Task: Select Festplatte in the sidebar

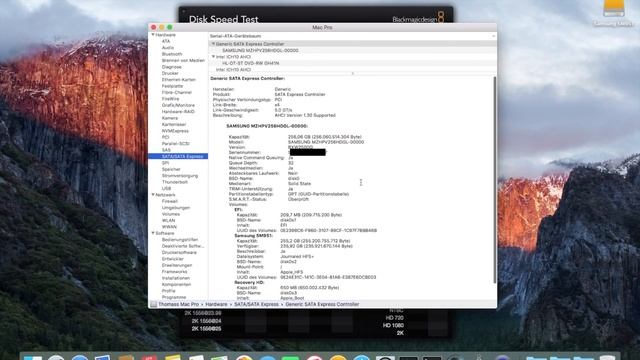Action: point(172,86)
